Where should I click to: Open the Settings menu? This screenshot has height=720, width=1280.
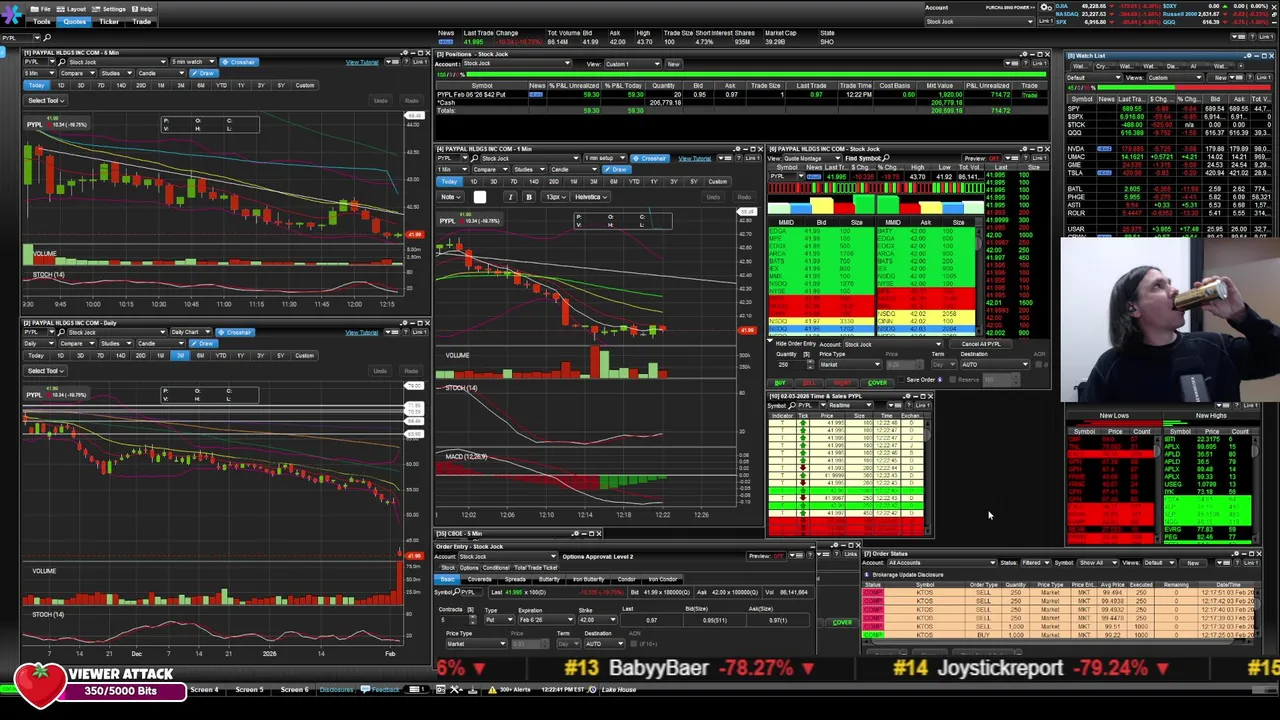(x=108, y=9)
